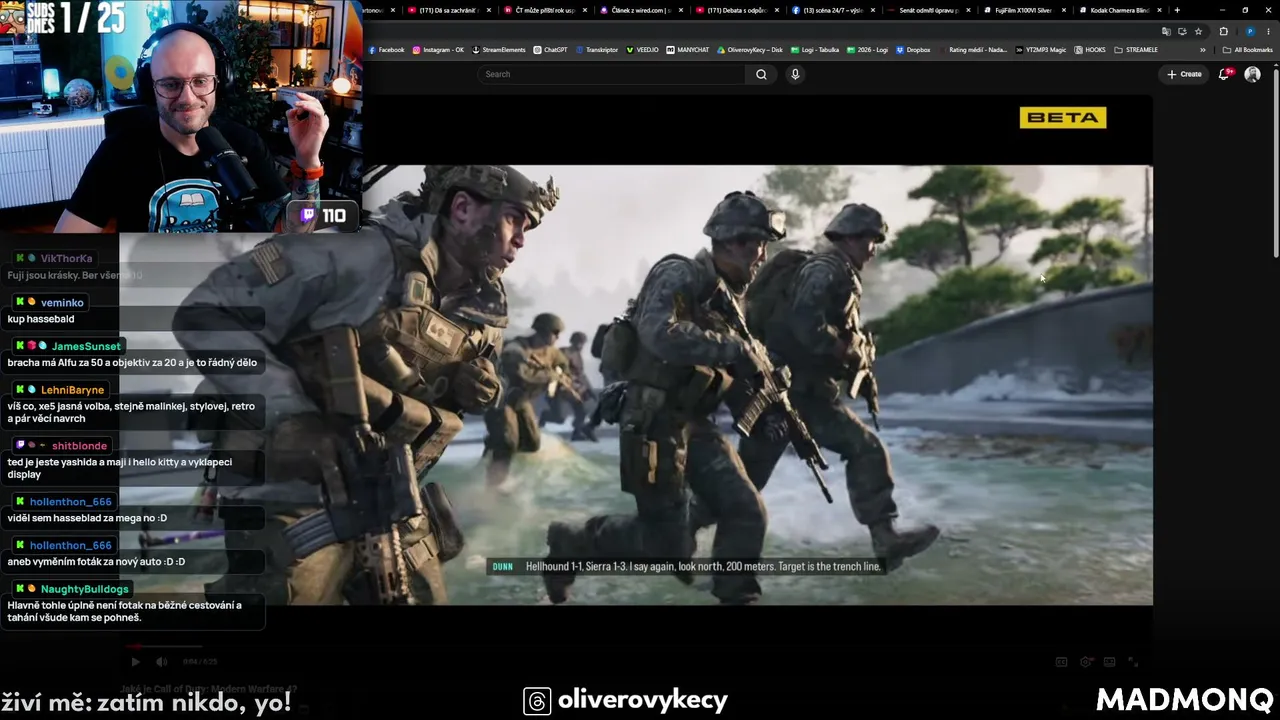Viewport: 1280px width, 720px height.
Task: Open the All Bookmarks folder
Action: point(1248,50)
